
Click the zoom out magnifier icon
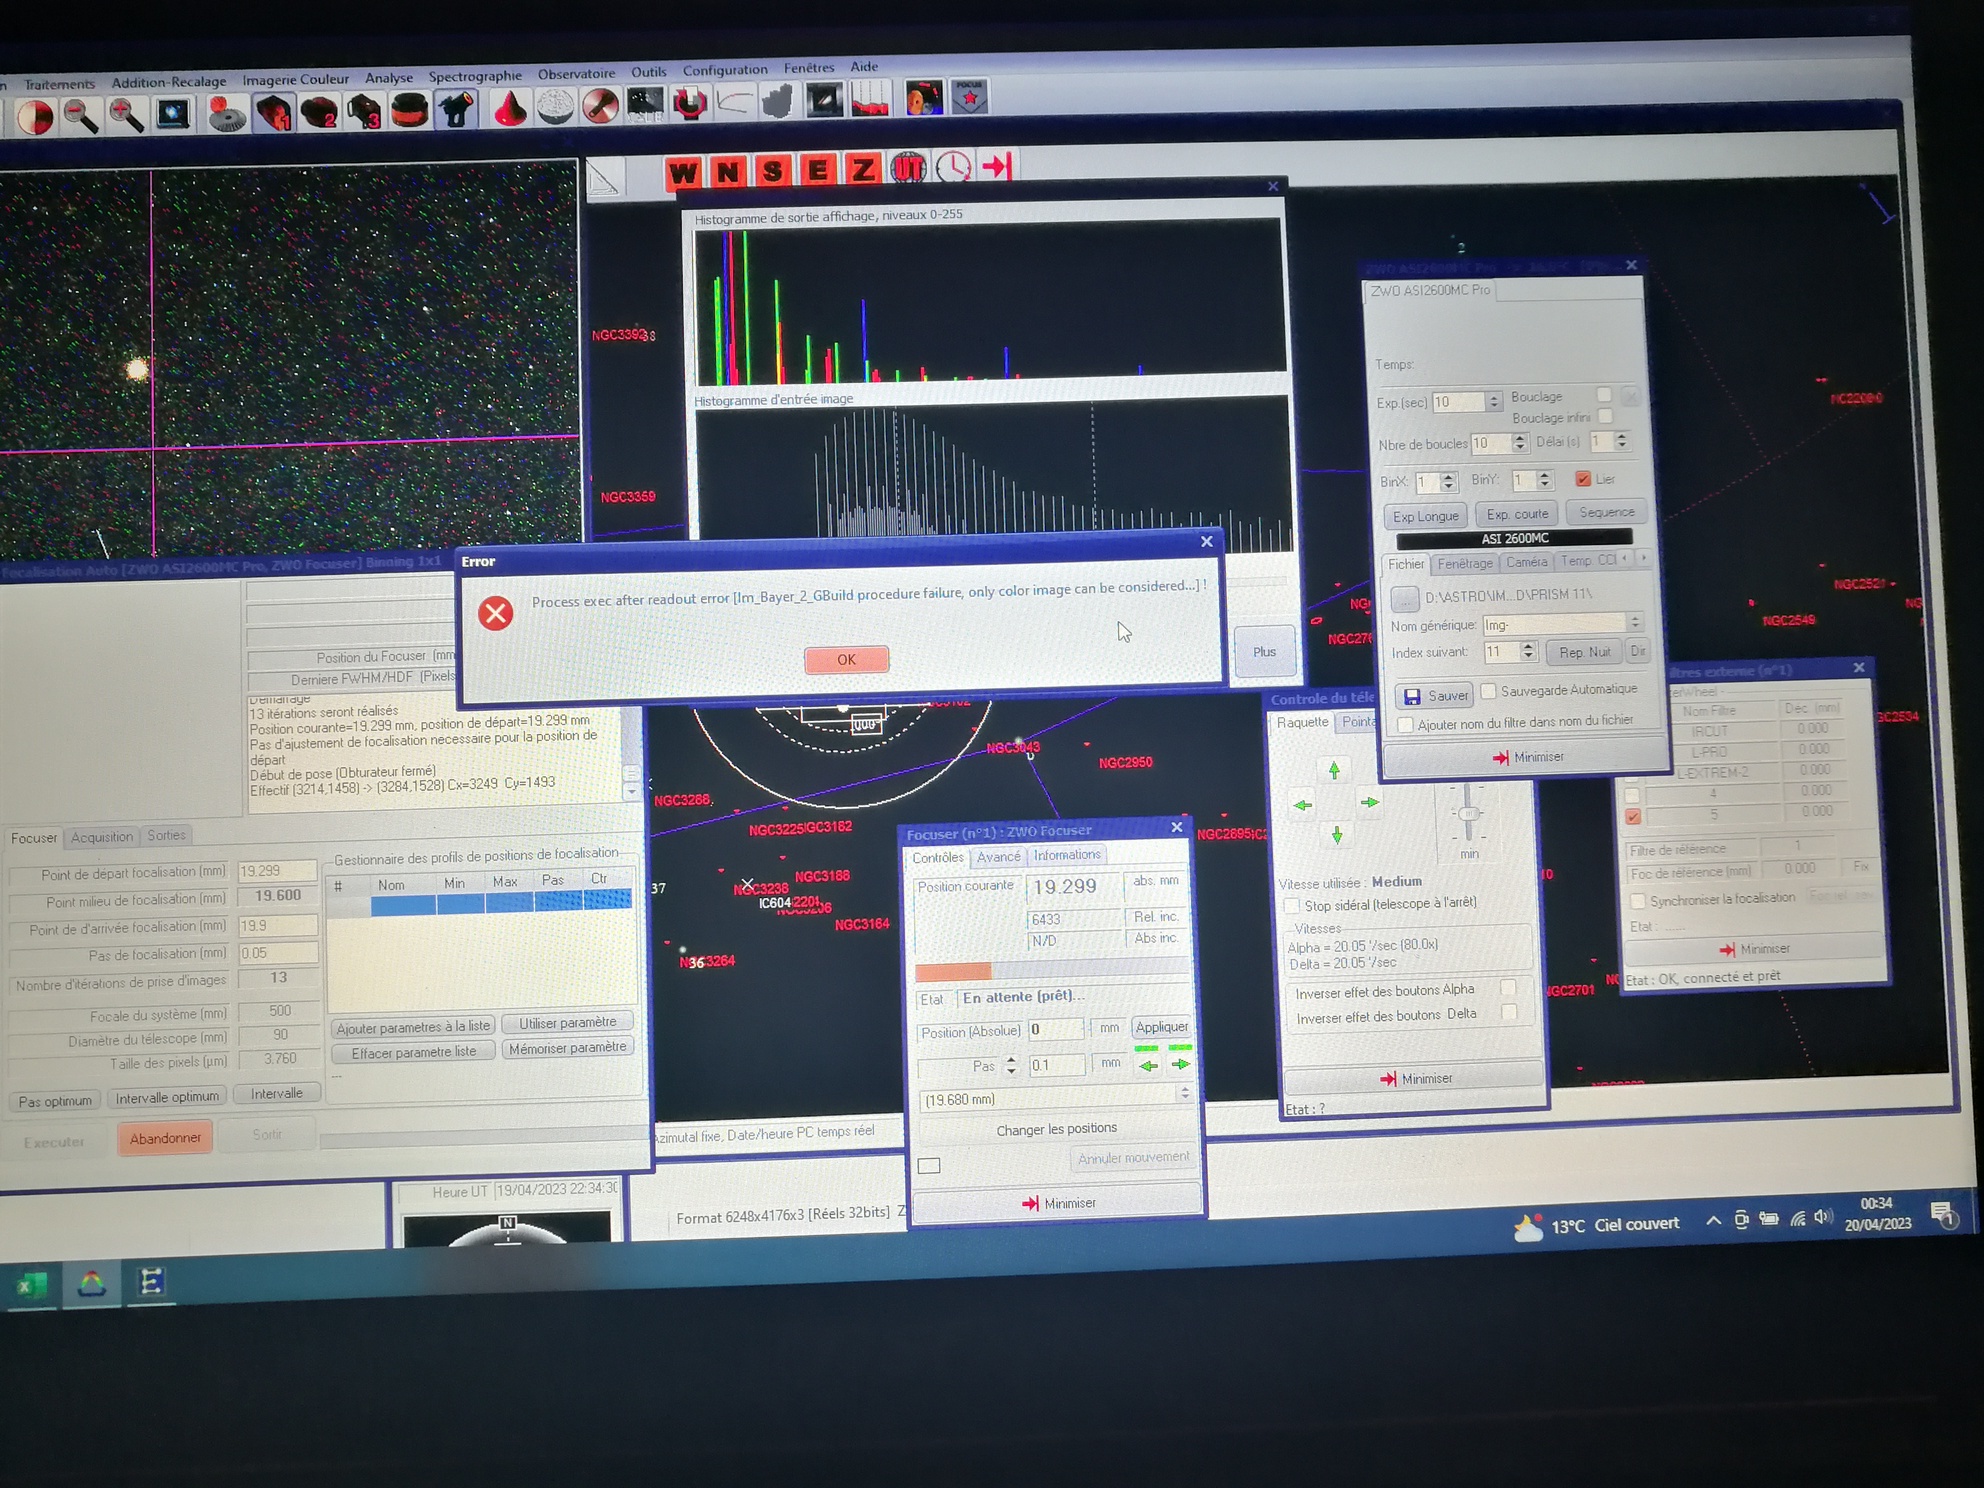pyautogui.click(x=80, y=117)
